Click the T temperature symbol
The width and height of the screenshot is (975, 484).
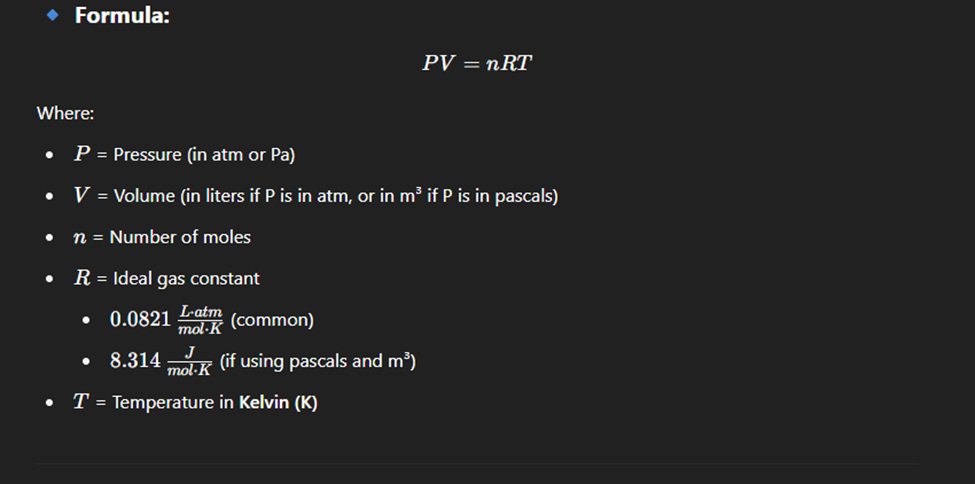pos(81,401)
